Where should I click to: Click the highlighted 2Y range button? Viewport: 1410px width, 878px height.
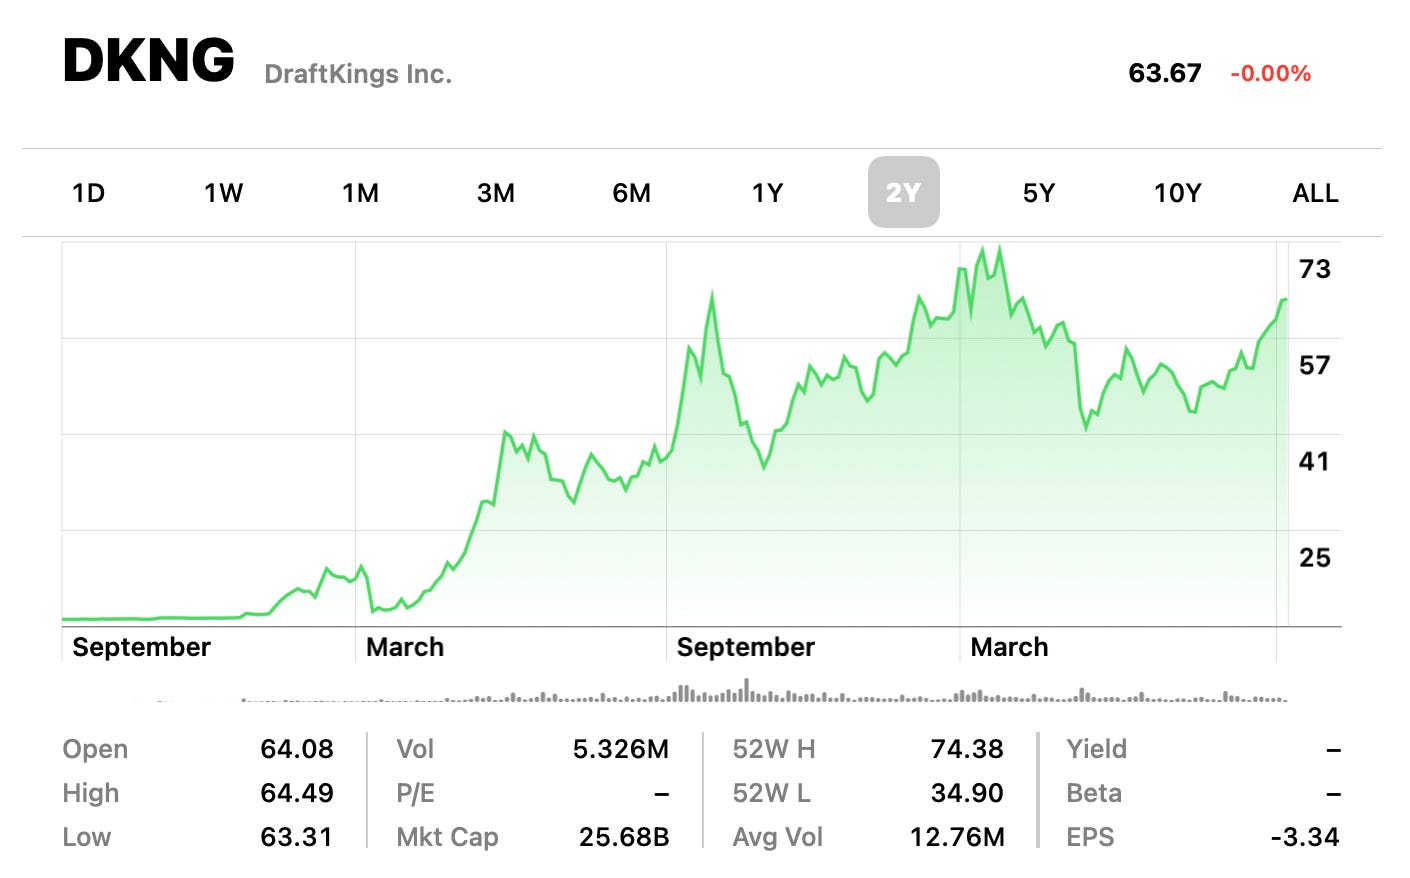(x=904, y=192)
